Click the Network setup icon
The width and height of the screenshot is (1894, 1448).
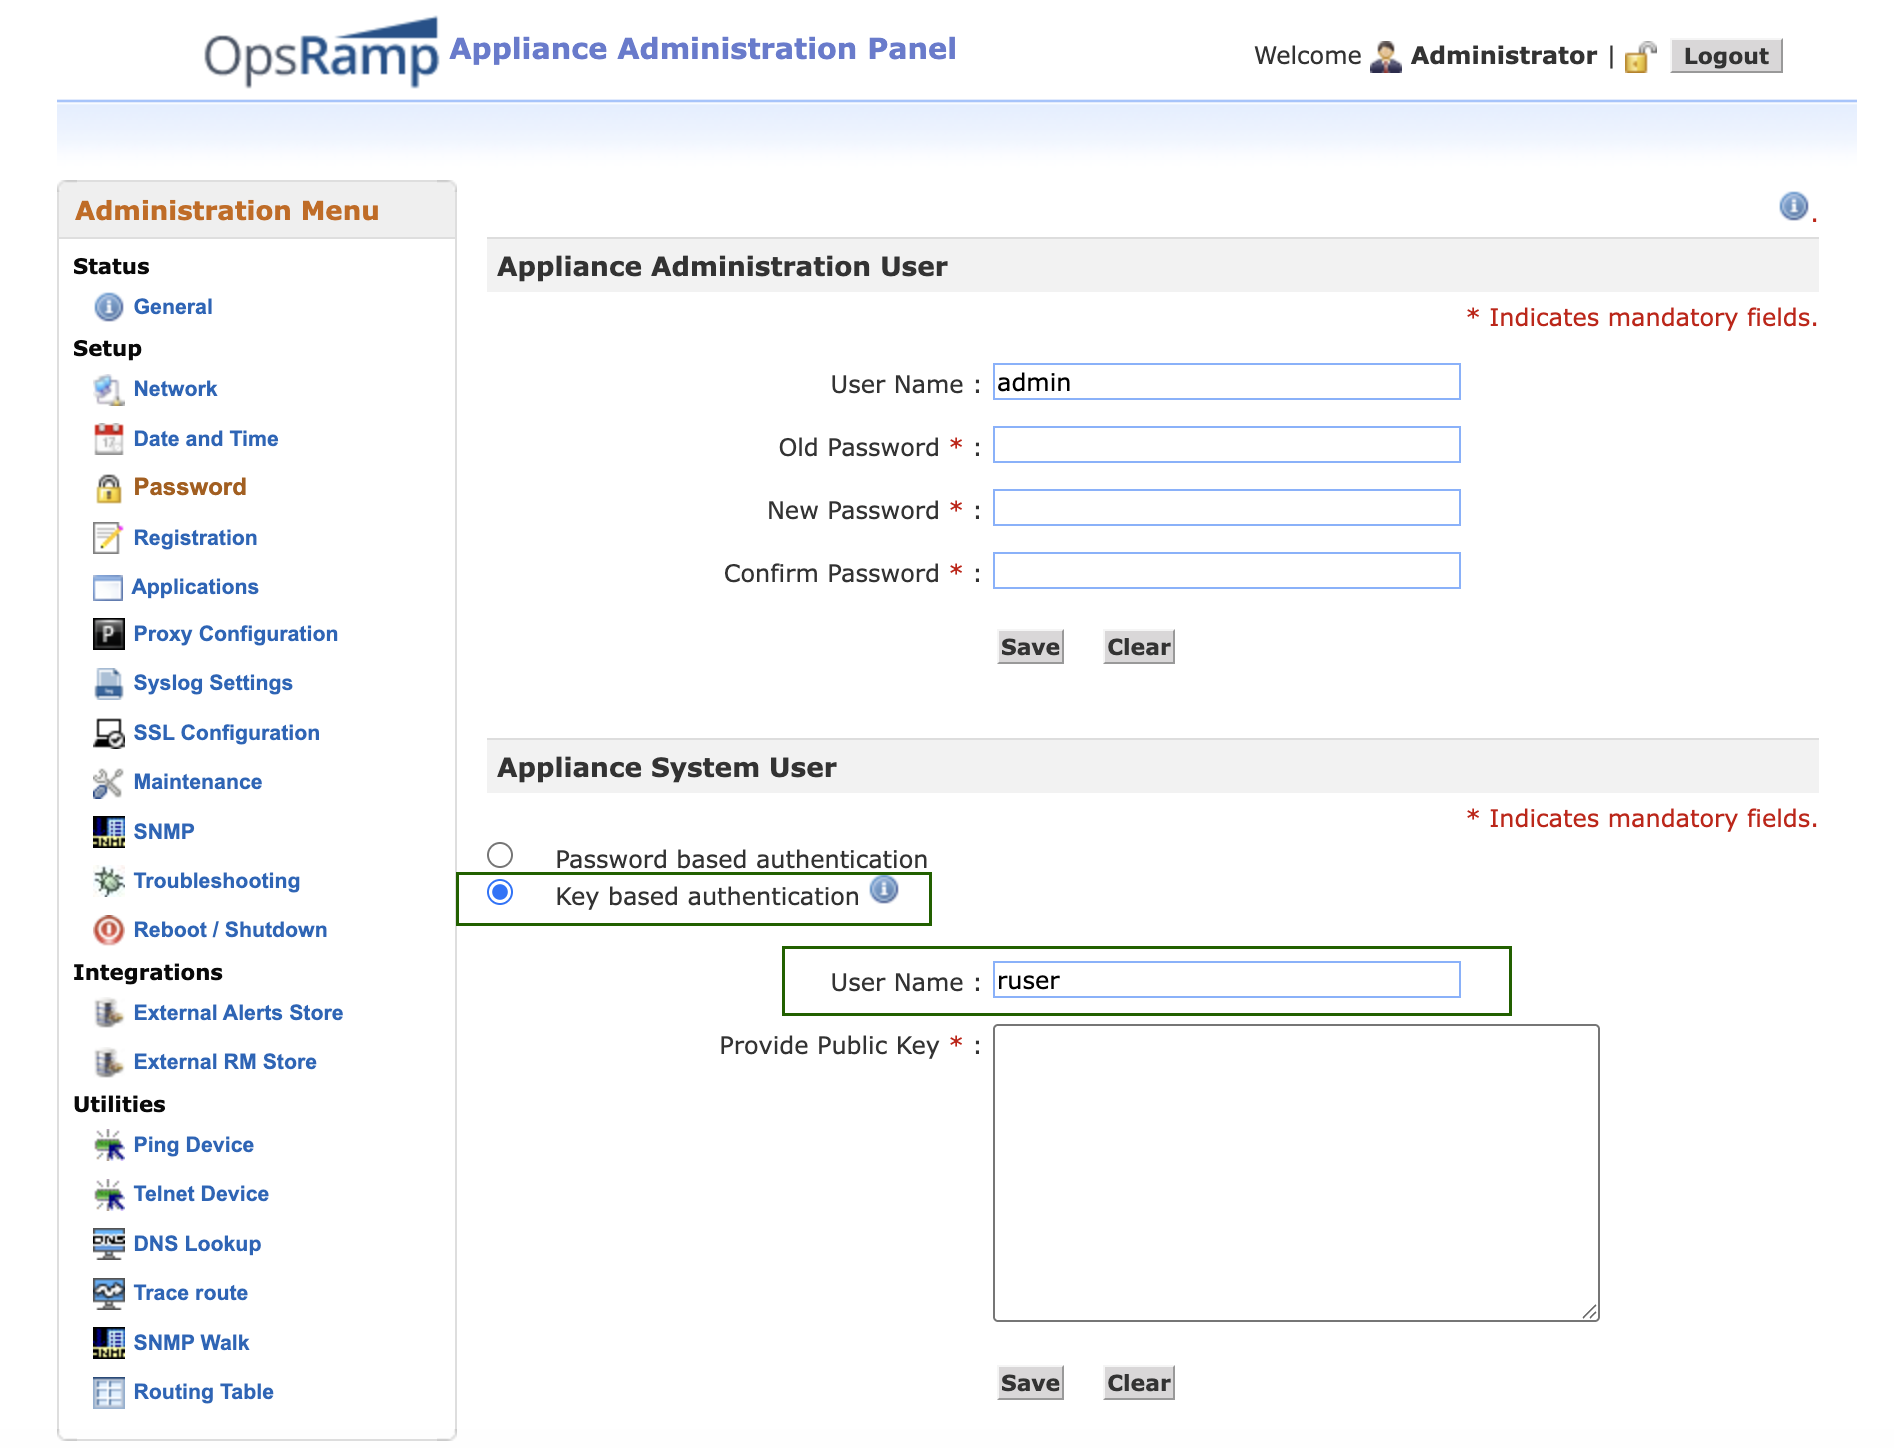(108, 389)
